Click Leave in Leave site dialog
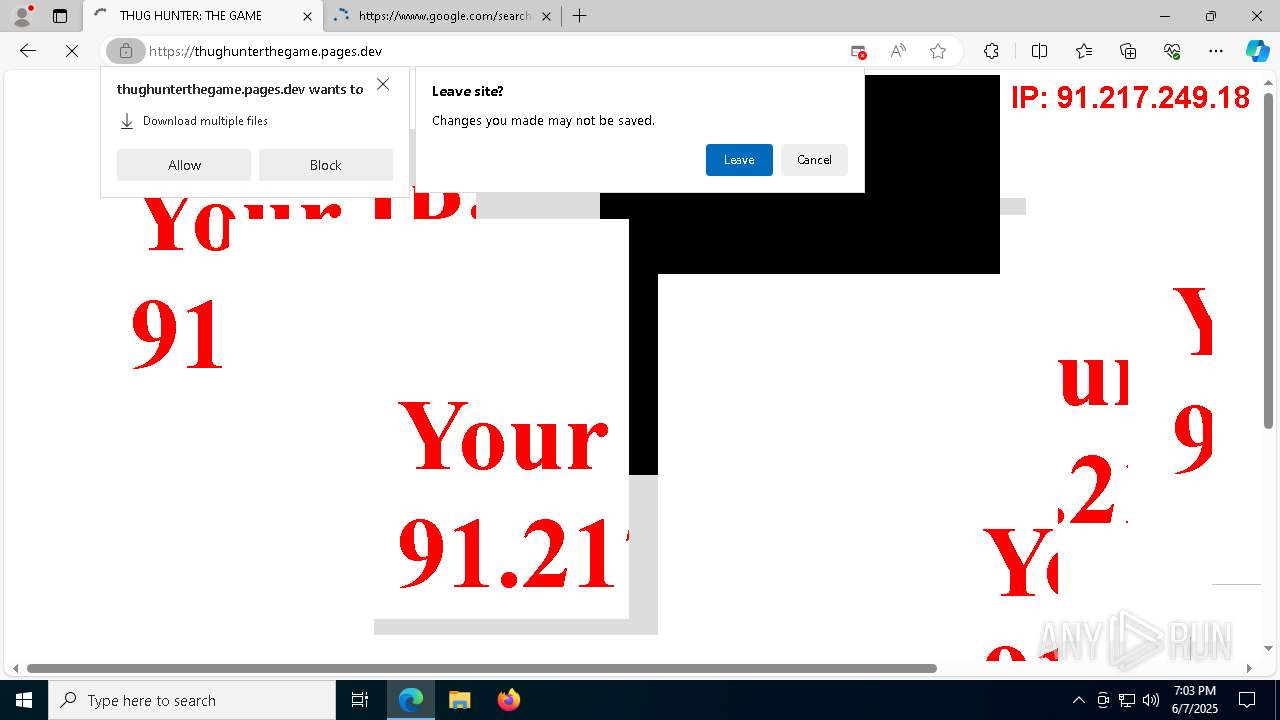 coord(739,160)
